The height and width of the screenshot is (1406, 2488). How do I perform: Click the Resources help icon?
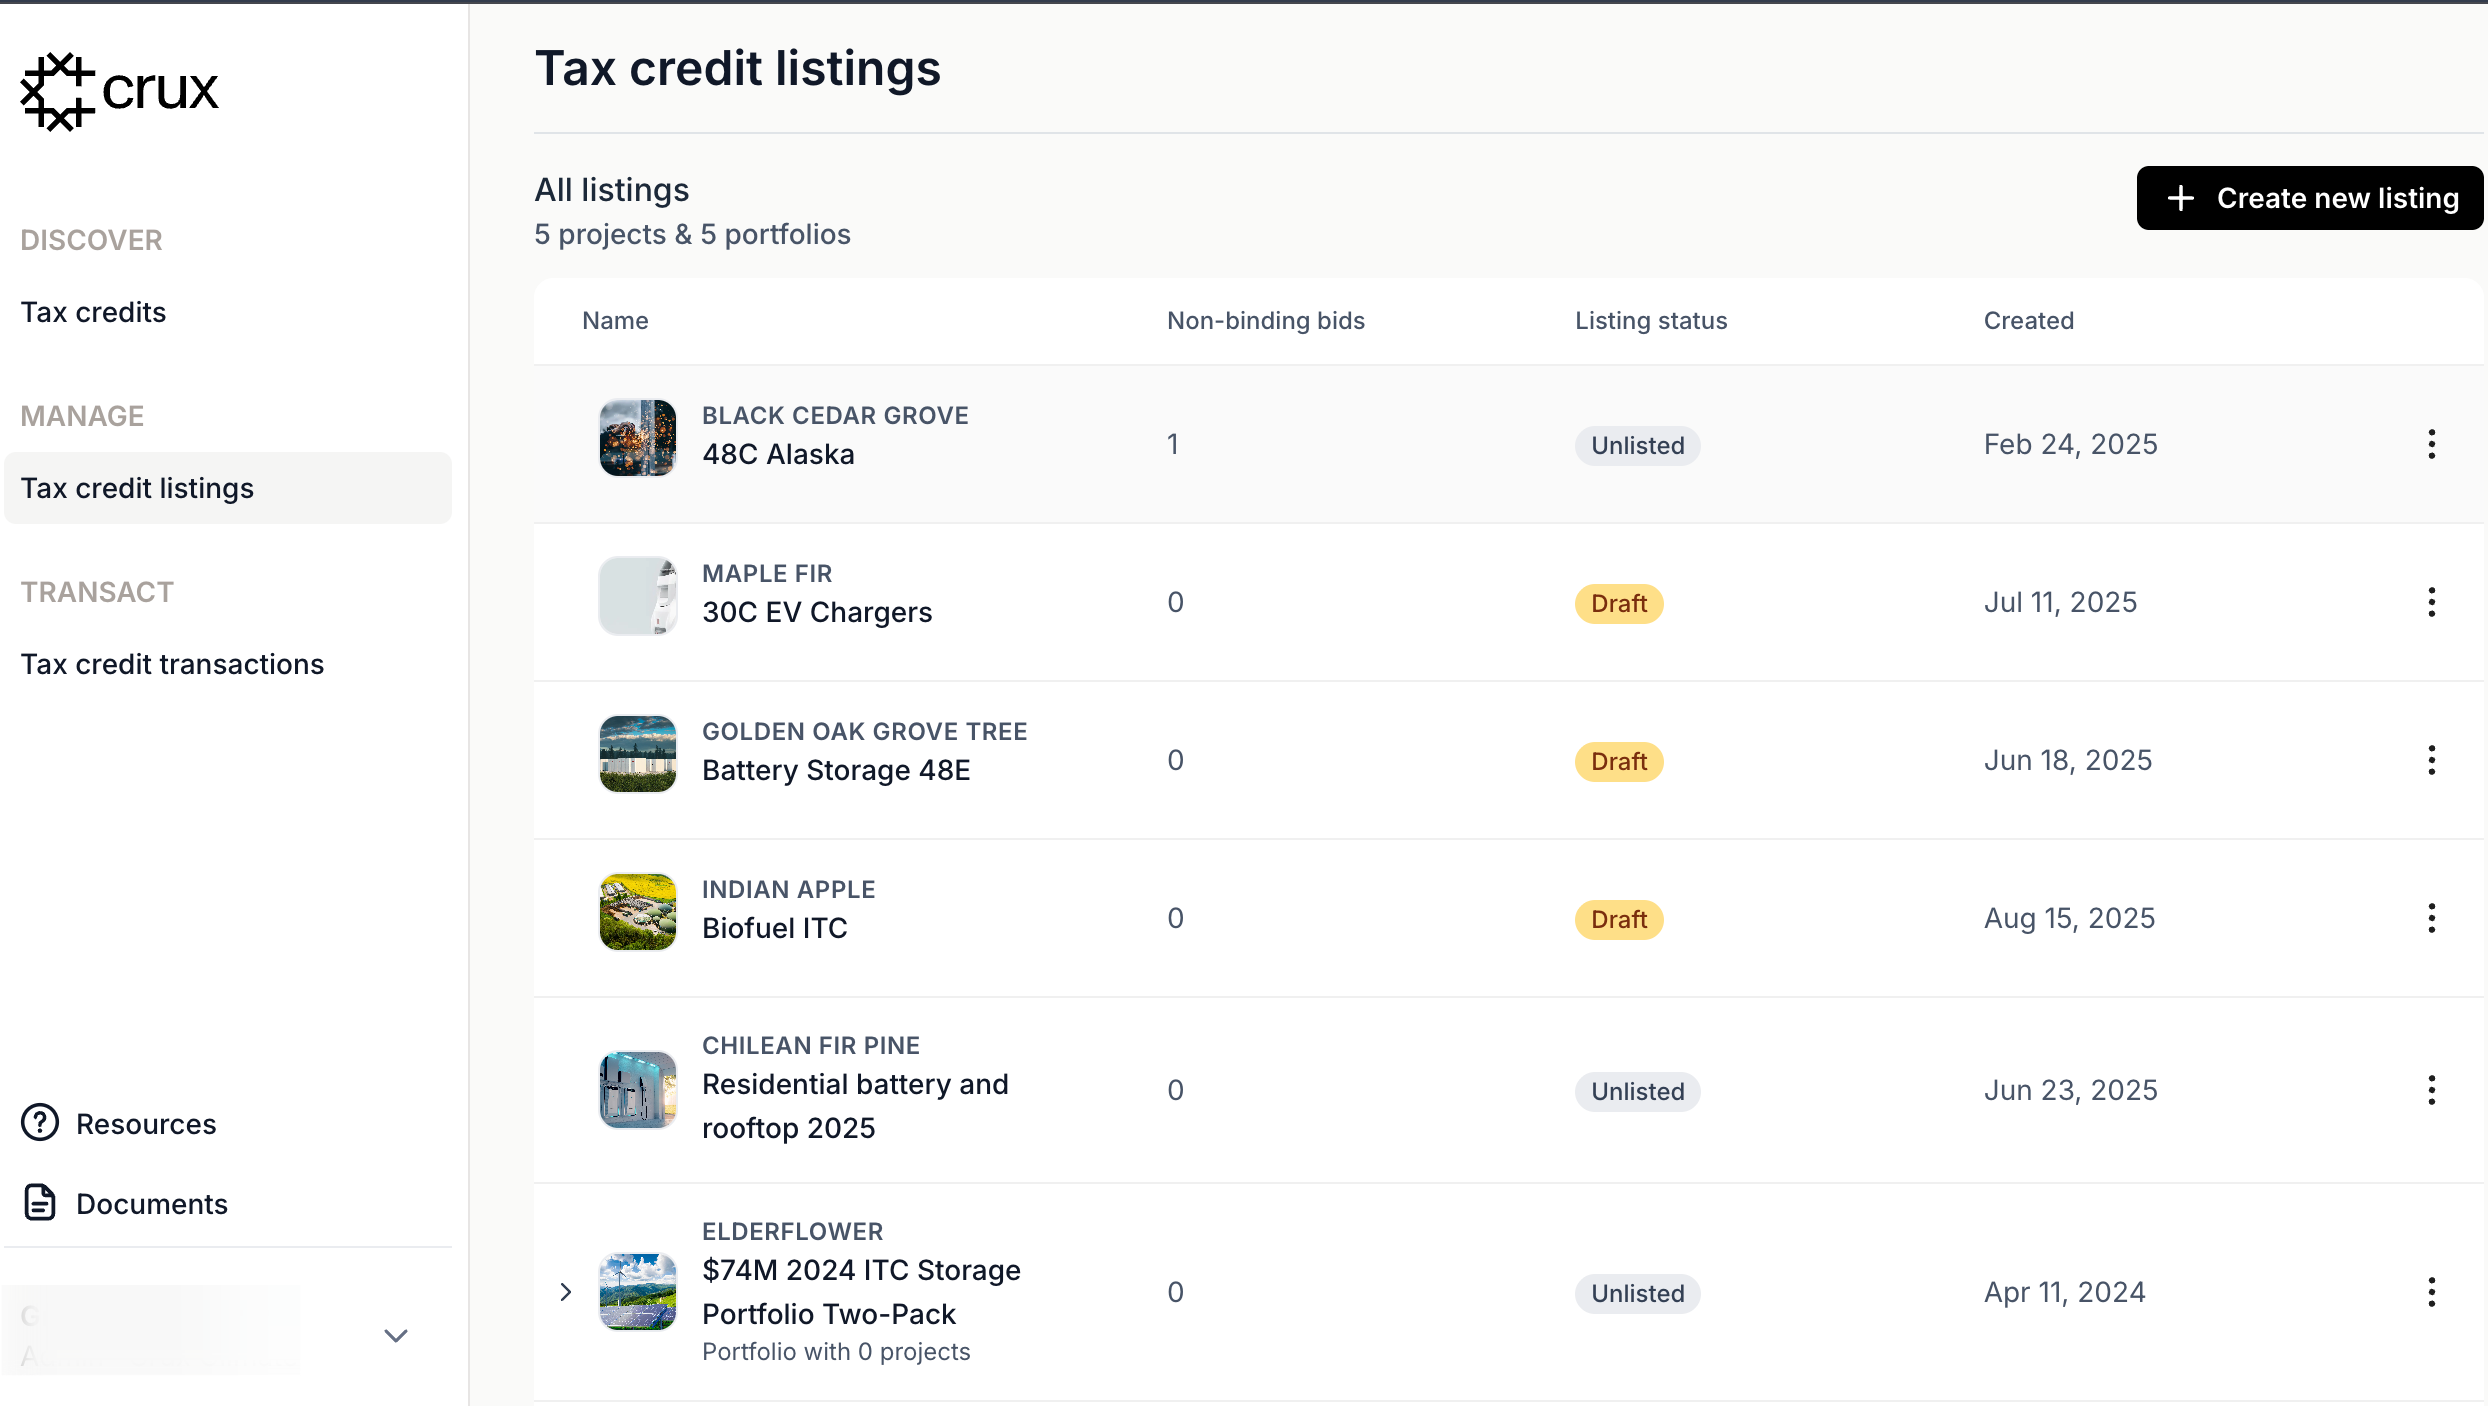[x=40, y=1123]
